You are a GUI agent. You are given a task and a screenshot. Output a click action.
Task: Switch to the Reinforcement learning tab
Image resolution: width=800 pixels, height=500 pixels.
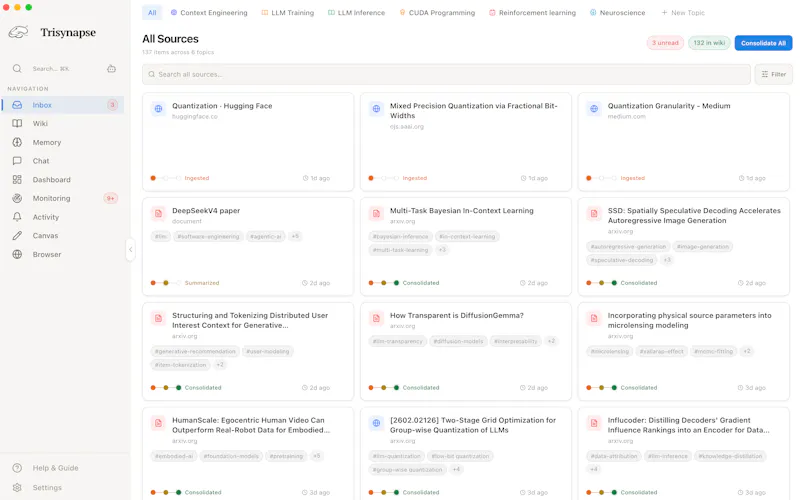pos(533,13)
